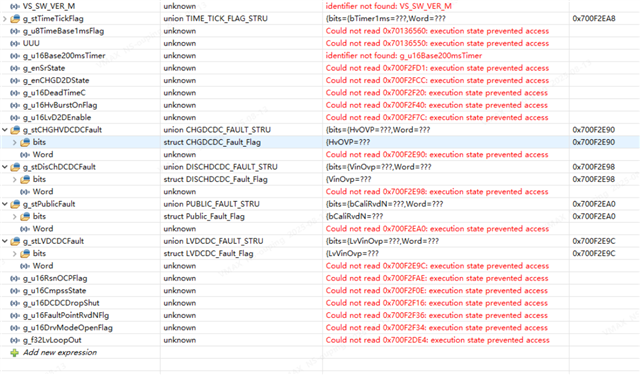The image size is (640, 375).
Task: Select the g_enSrState expression name
Action: click(44, 68)
